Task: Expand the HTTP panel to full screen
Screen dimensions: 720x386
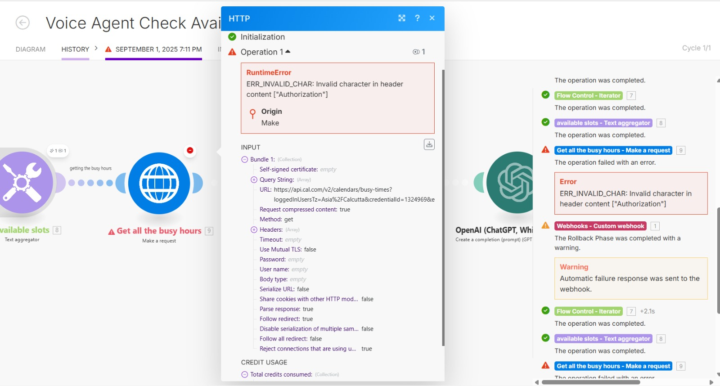Action: click(402, 18)
